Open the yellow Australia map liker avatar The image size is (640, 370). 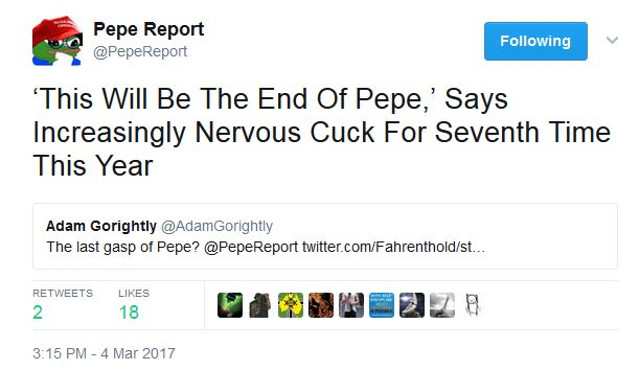pyautogui.click(x=291, y=305)
